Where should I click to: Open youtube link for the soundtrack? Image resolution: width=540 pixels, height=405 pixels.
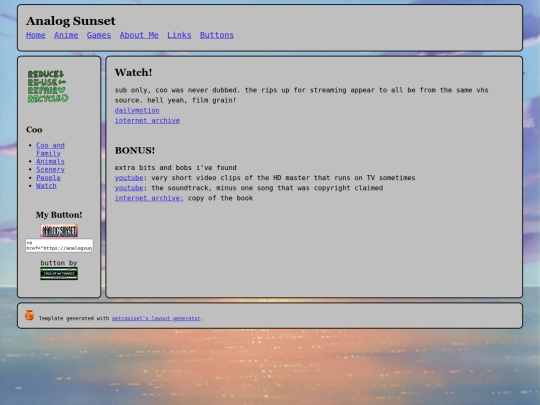point(129,188)
